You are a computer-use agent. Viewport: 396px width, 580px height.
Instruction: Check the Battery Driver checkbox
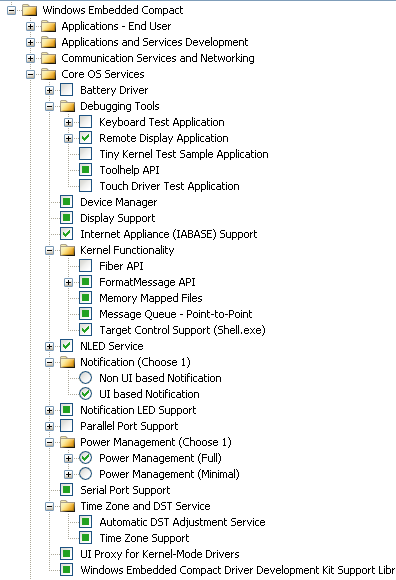[67, 90]
